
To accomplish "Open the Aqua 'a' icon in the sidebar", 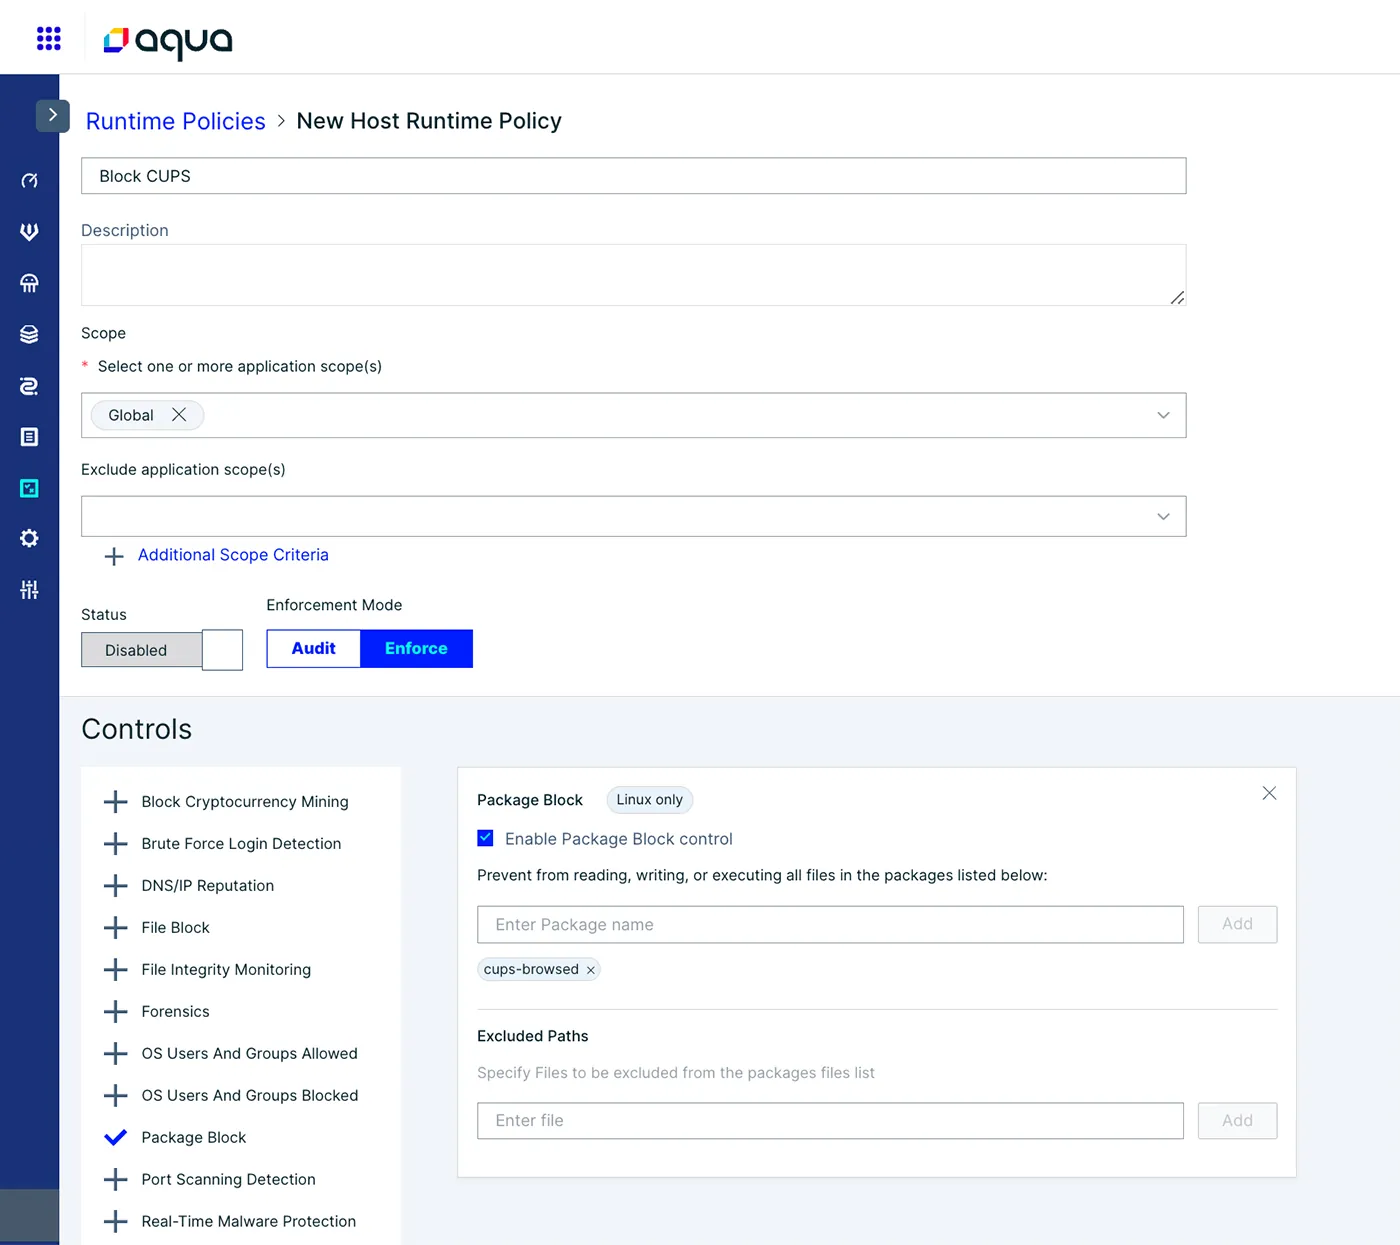I will pyautogui.click(x=29, y=385).
